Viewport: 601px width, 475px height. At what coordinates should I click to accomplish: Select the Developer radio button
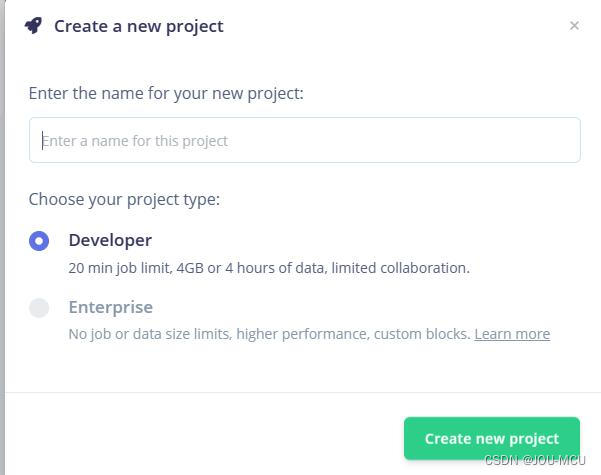tap(39, 241)
